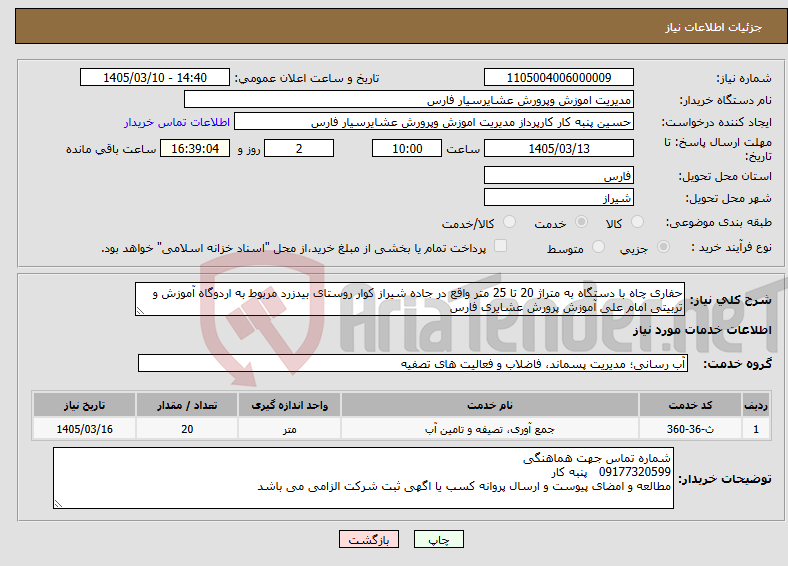Click the buyer notes text area
Screen dimensions: 788x566
click(363, 478)
